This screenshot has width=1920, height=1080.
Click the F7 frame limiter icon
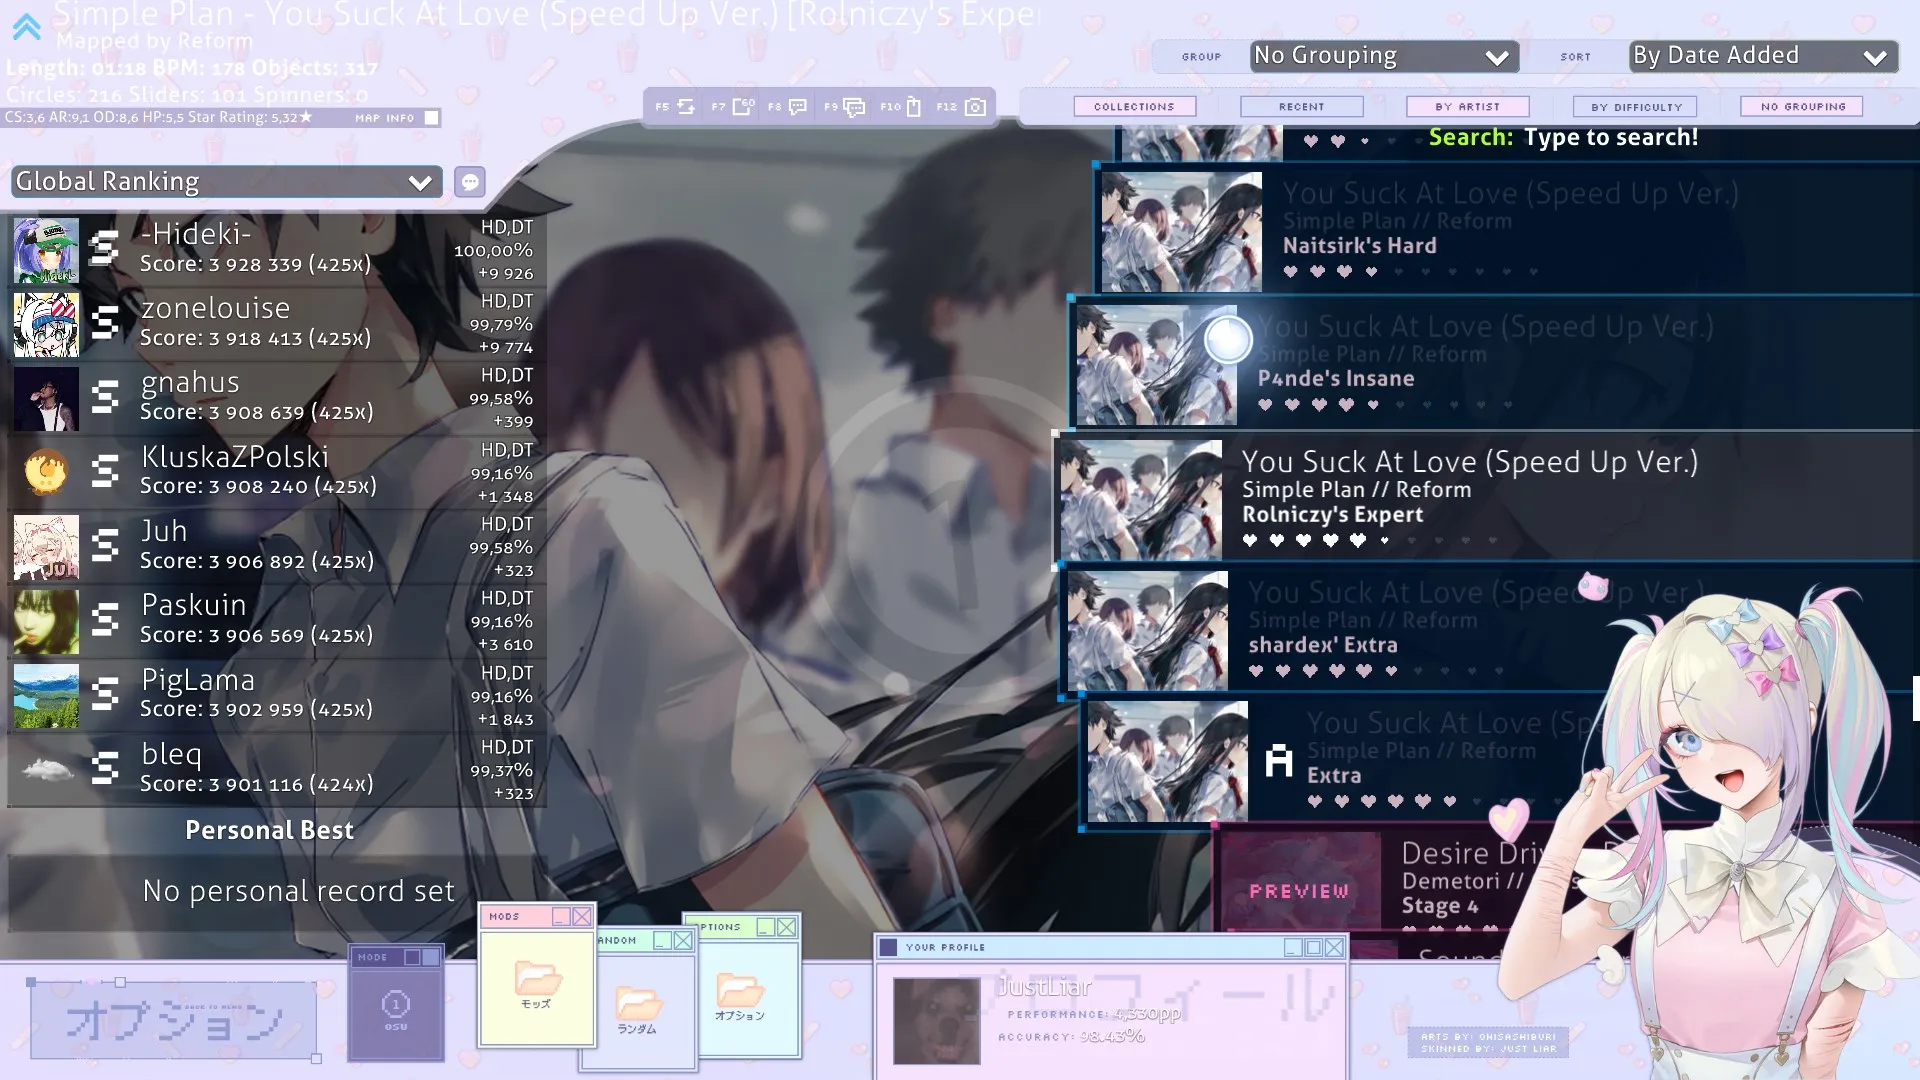coord(742,106)
